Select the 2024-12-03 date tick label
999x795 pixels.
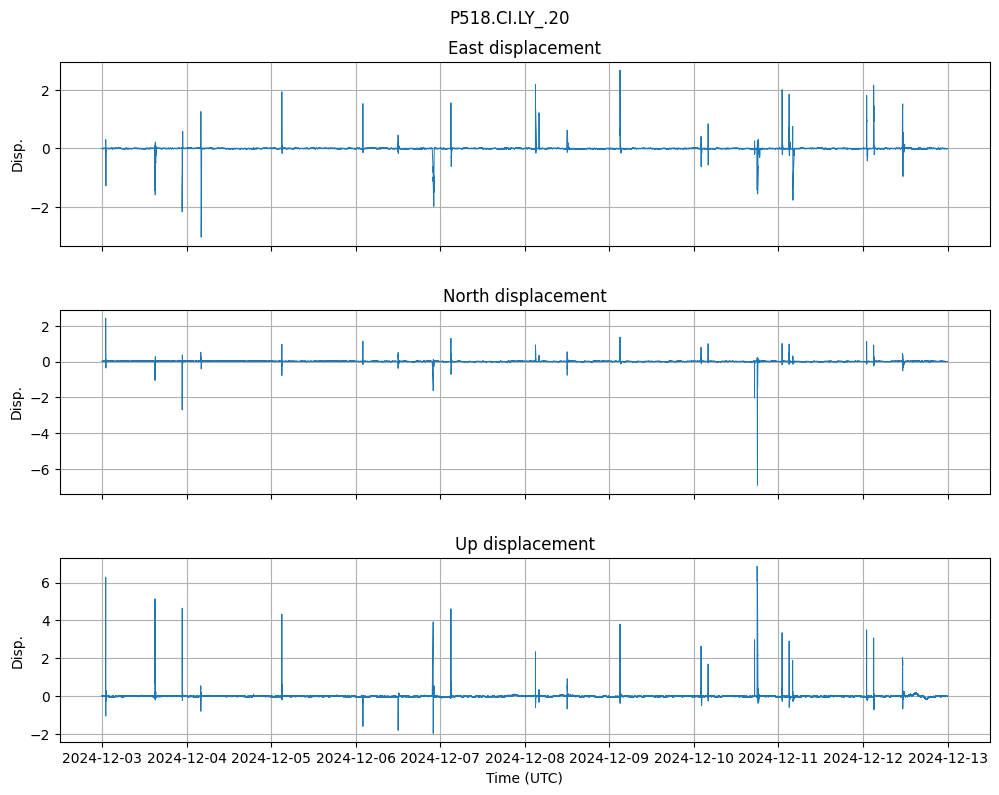[102, 757]
